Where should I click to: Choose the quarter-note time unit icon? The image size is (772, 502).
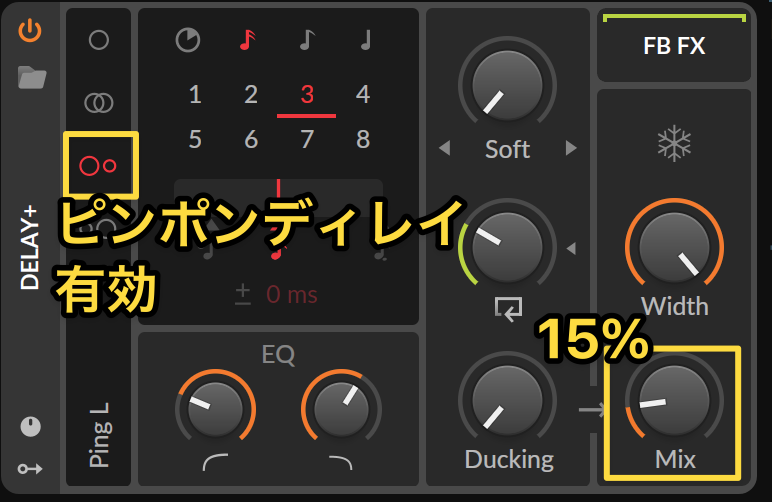pyautogui.click(x=365, y=40)
